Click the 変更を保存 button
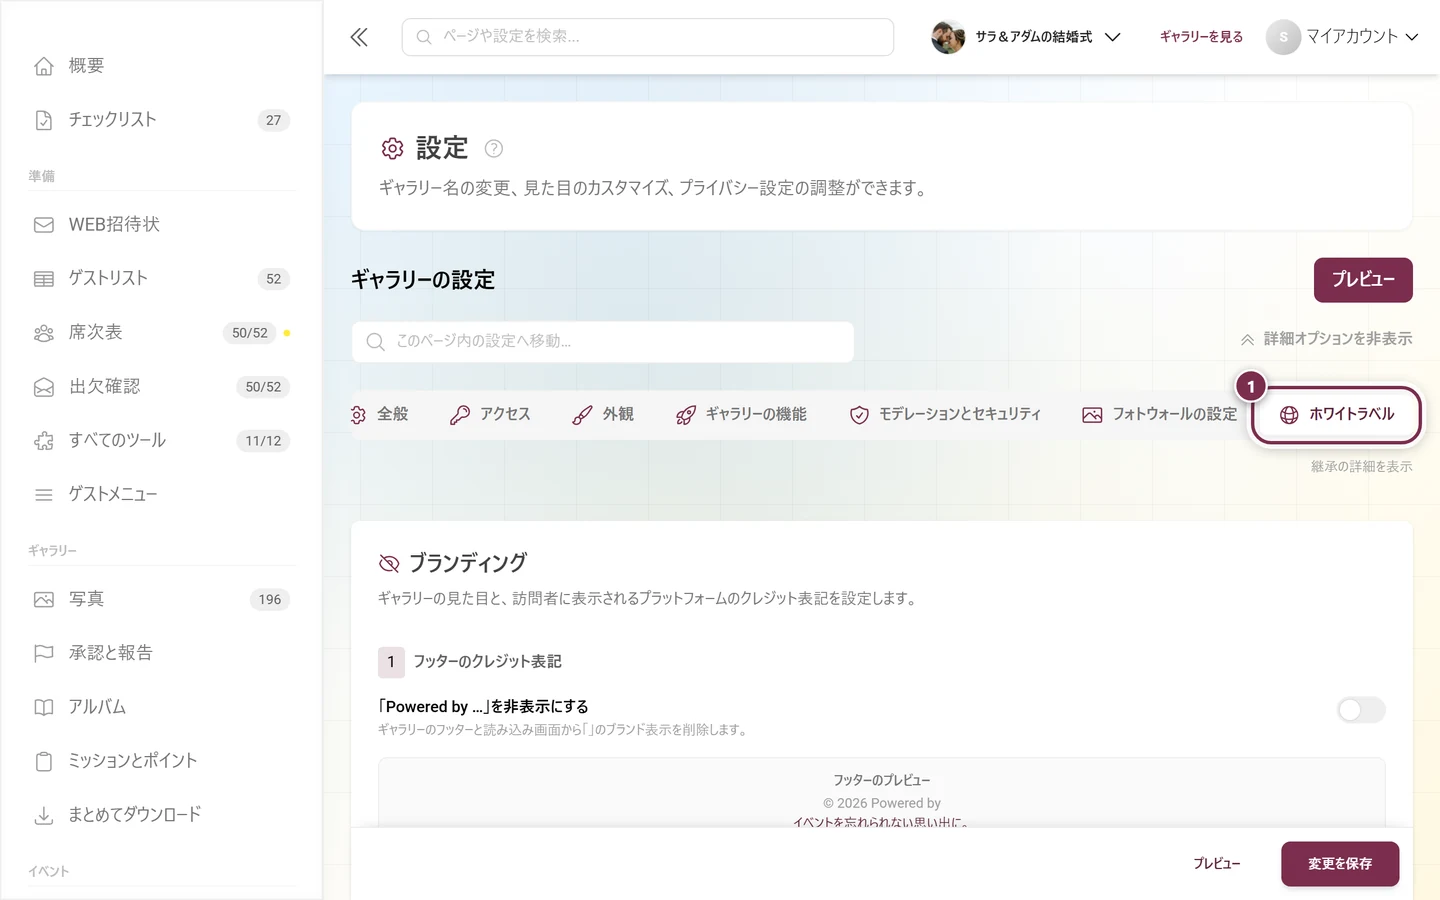Viewport: 1440px width, 900px height. [x=1340, y=864]
